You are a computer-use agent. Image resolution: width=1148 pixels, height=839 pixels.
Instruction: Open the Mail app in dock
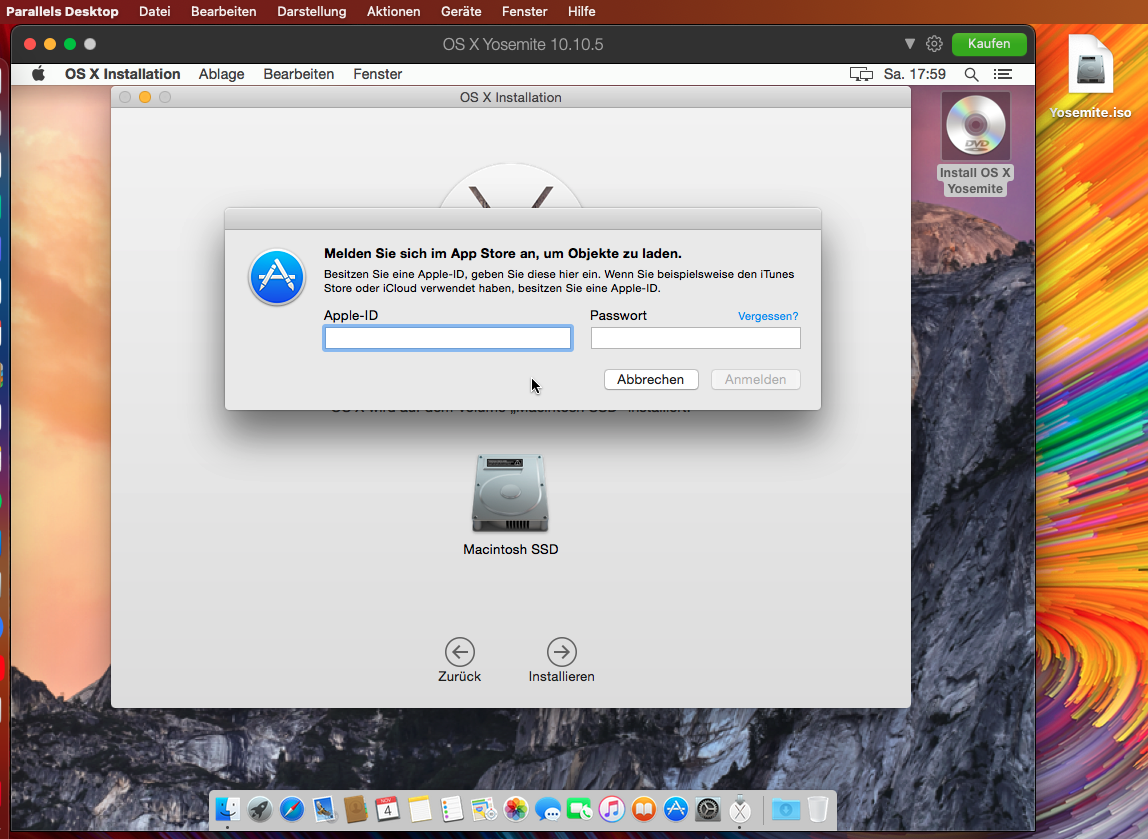click(x=324, y=809)
